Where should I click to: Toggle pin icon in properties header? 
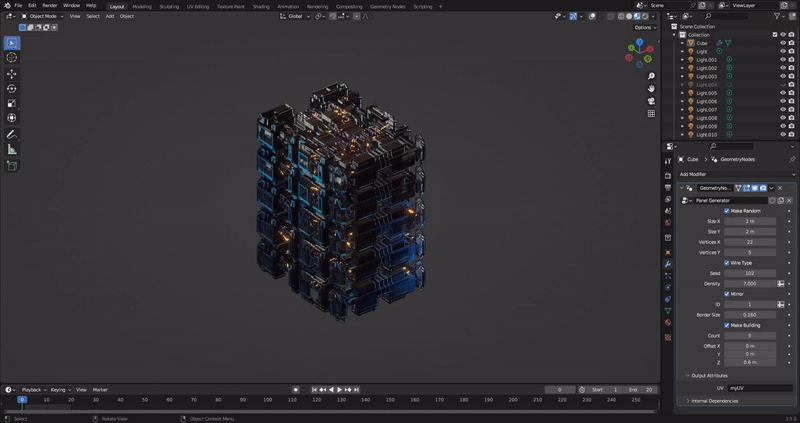click(x=792, y=159)
